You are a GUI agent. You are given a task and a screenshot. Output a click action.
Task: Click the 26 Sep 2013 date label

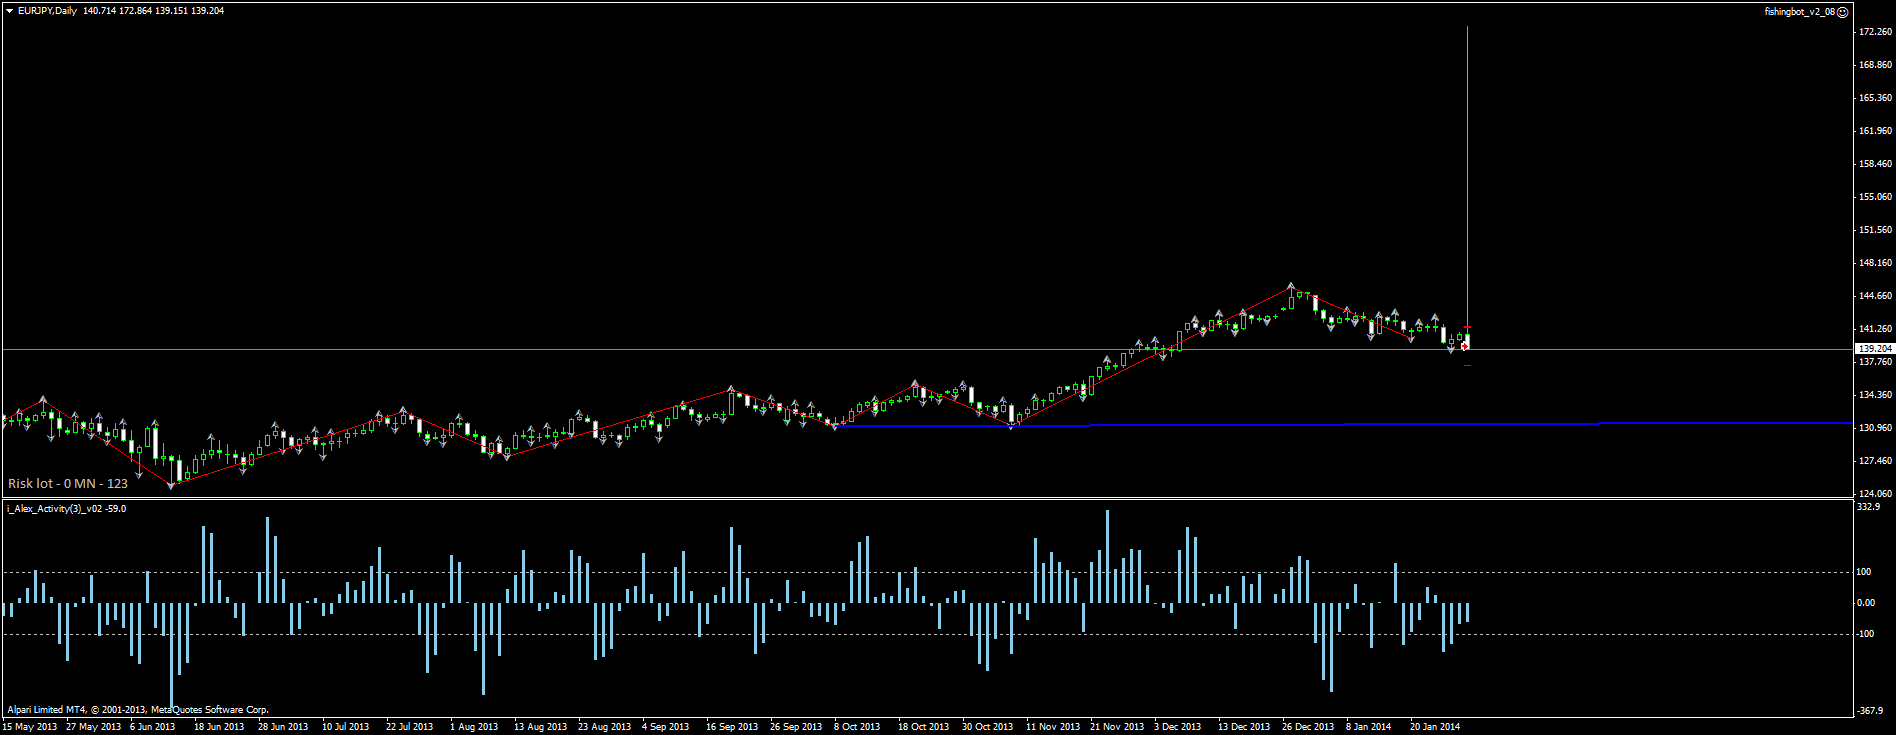pos(796,727)
